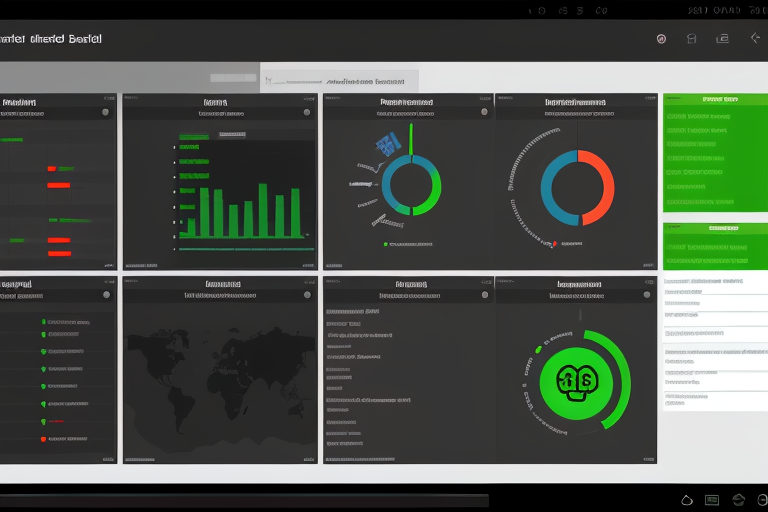Open the first entry in the white sidebar list
The width and height of the screenshot is (768, 512).
pyautogui.click(x=705, y=283)
